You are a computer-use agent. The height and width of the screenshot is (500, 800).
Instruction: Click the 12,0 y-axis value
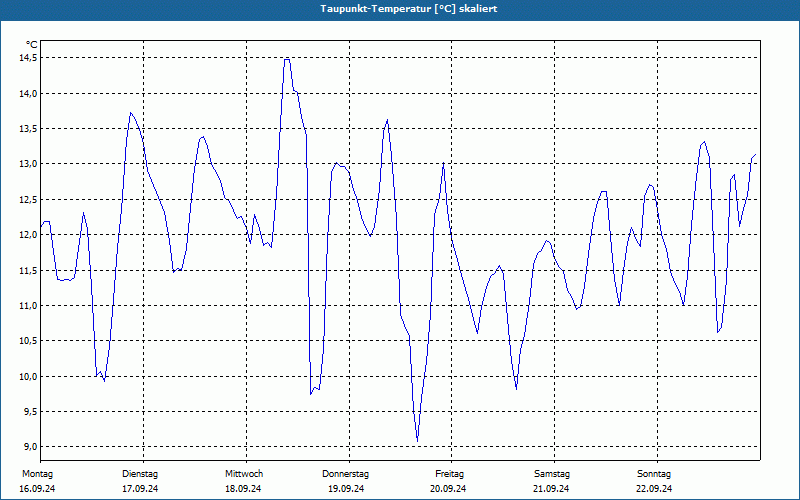point(28,235)
